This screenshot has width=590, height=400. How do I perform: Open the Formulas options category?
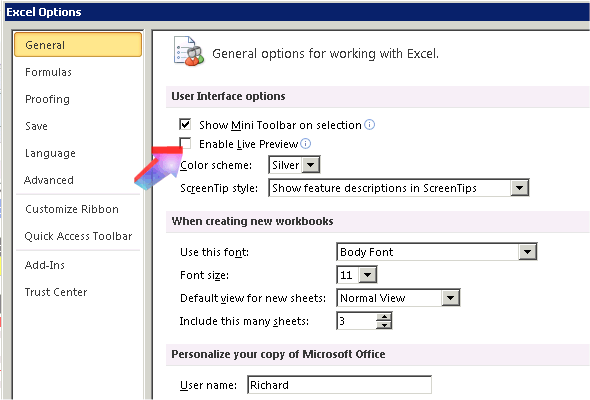[x=48, y=72]
